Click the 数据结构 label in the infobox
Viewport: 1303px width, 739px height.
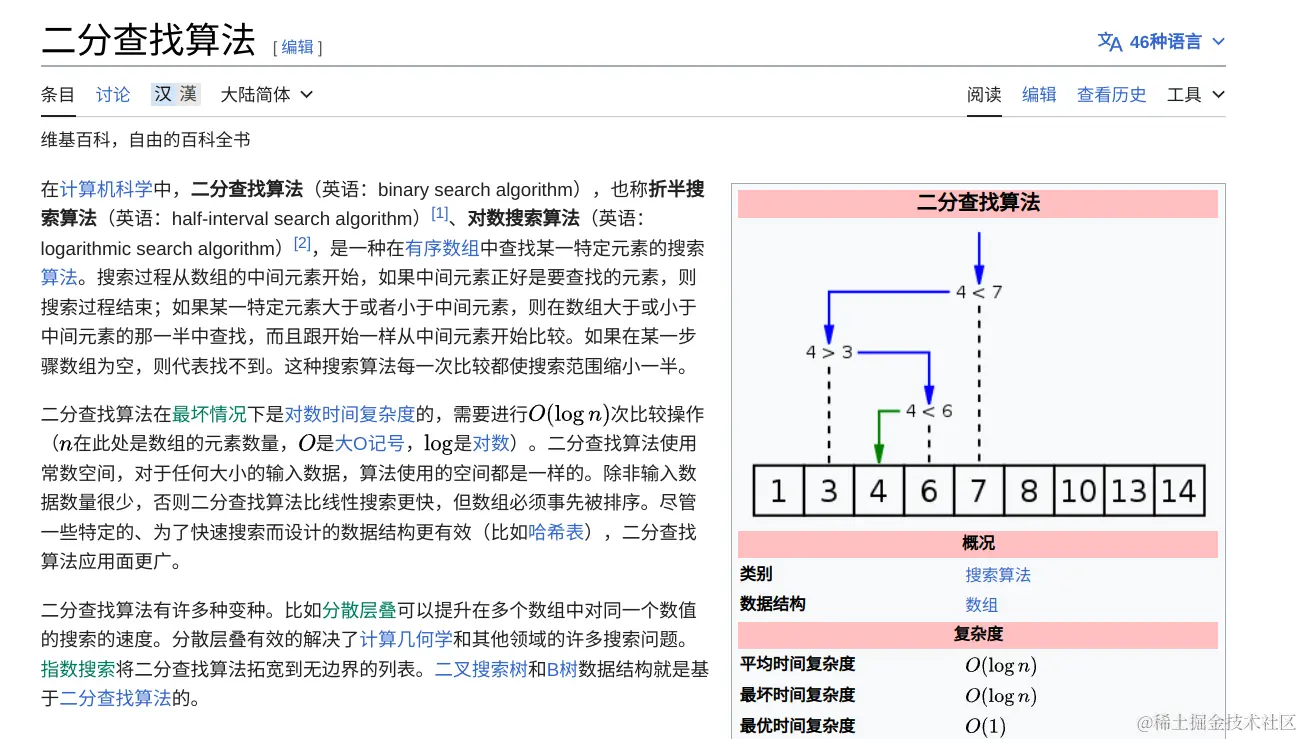click(x=772, y=604)
